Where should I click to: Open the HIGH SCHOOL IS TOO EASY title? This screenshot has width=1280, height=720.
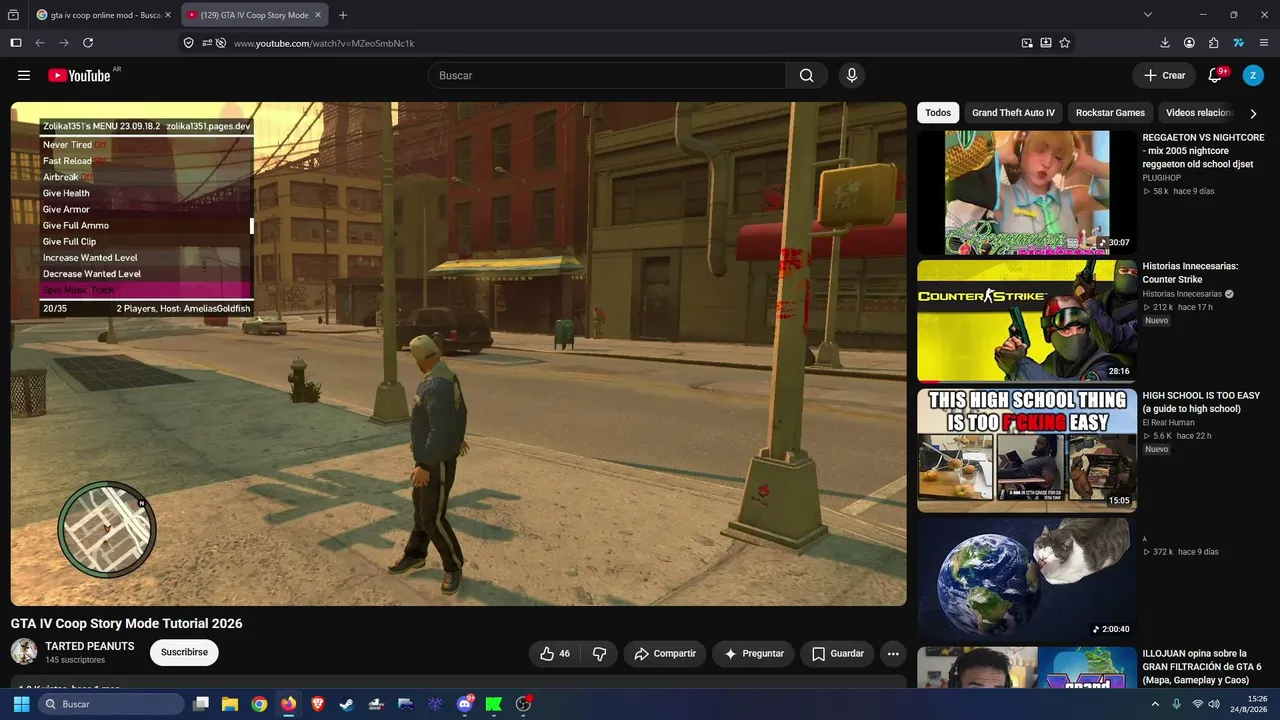point(1201,402)
